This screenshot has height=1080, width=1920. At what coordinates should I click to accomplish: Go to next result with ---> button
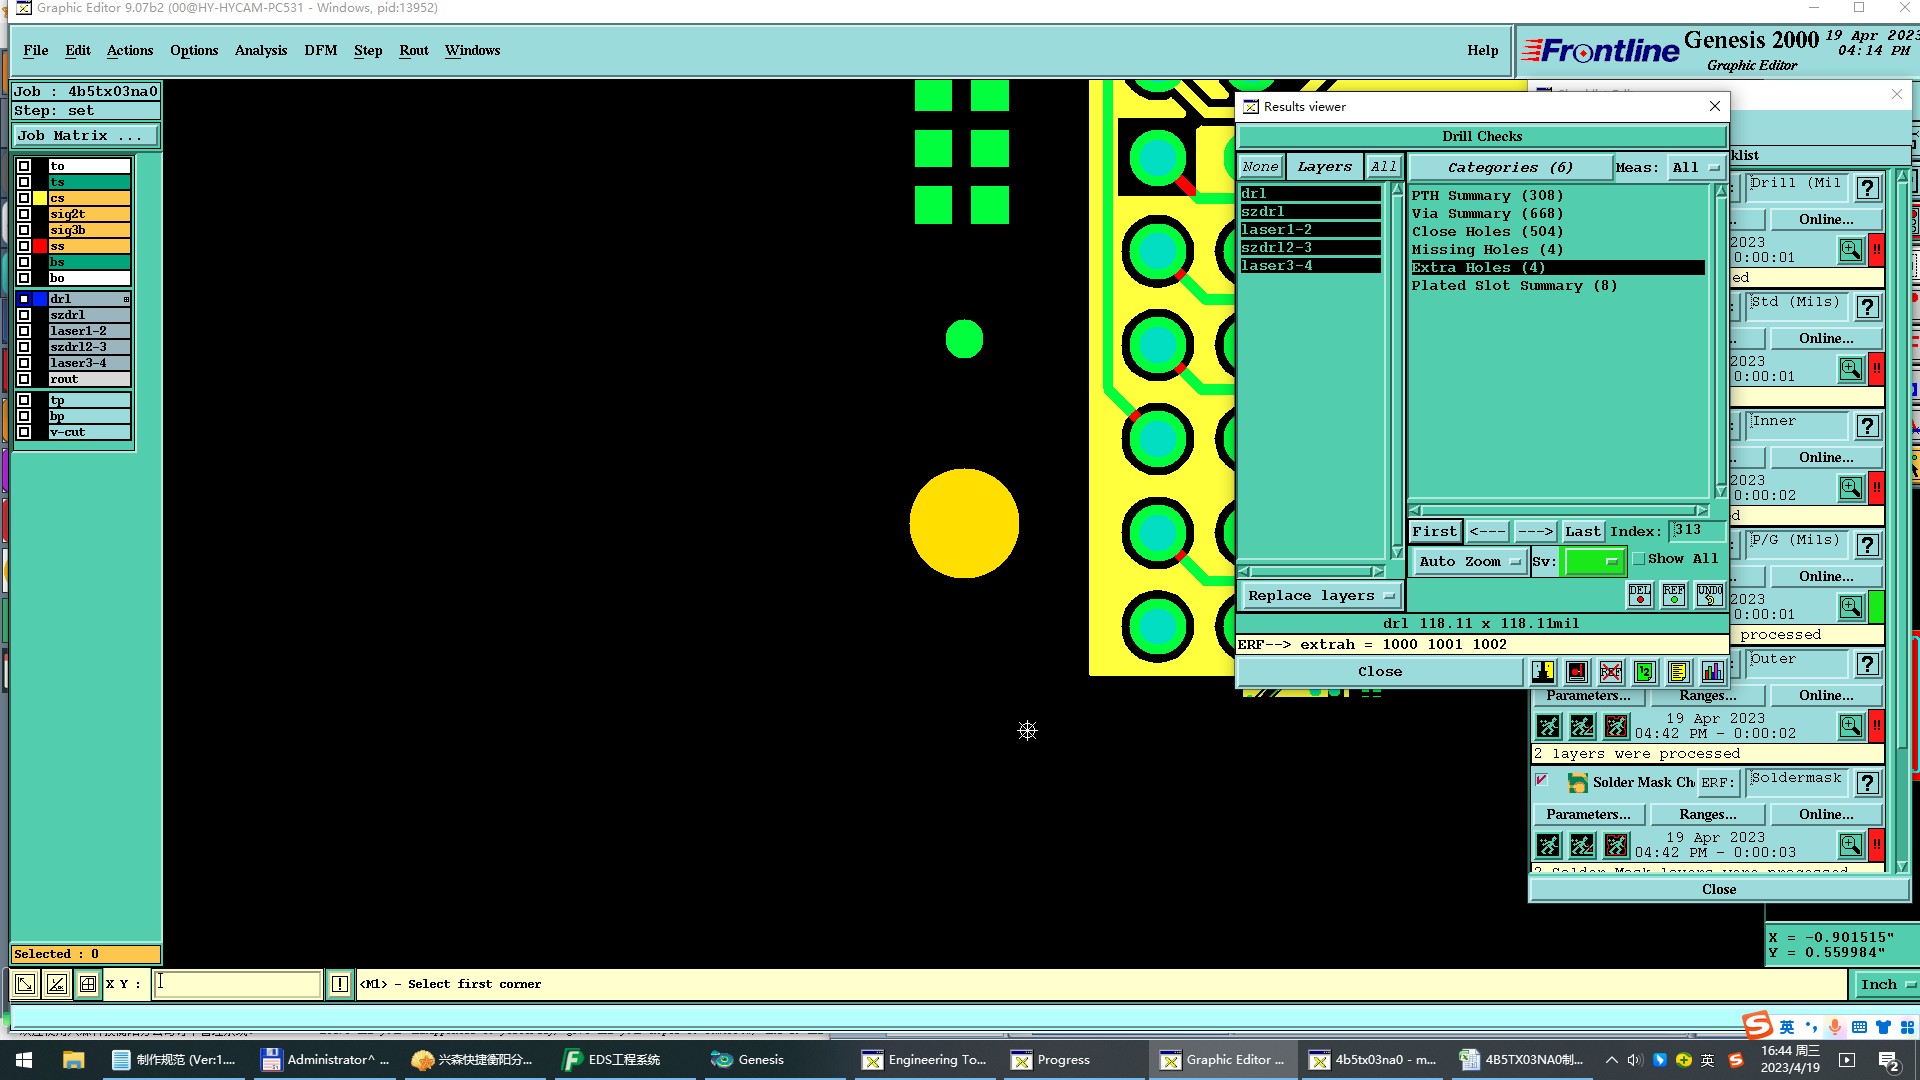tap(1534, 532)
